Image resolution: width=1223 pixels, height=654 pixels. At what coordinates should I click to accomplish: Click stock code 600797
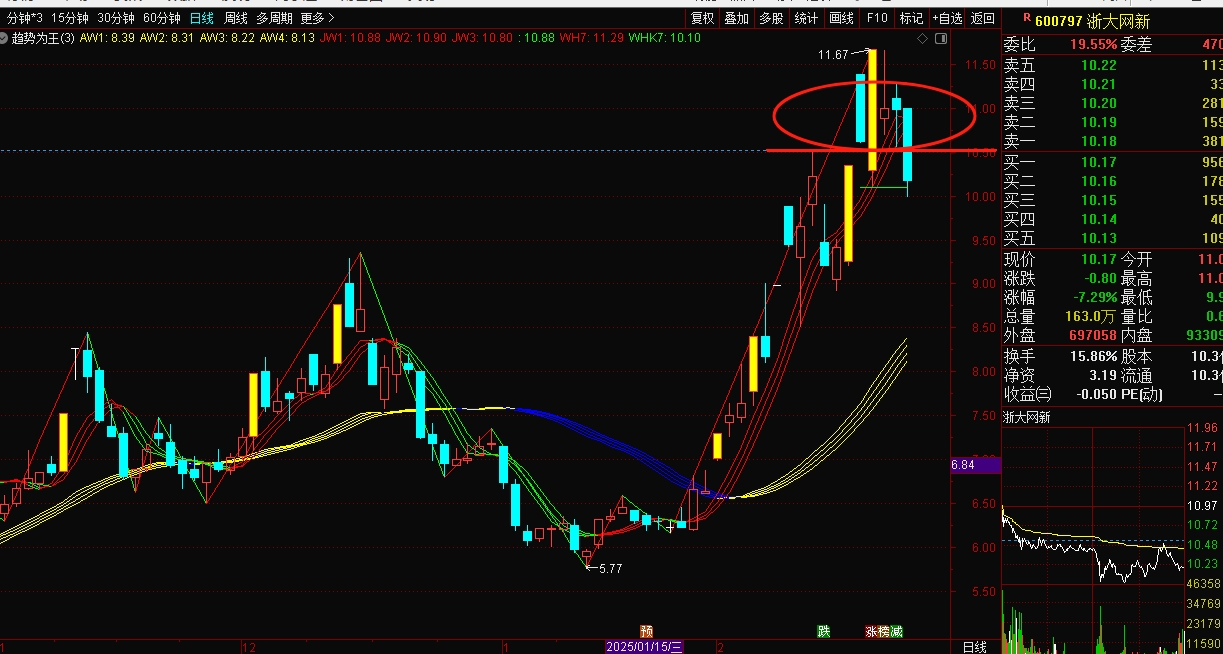pos(1060,19)
